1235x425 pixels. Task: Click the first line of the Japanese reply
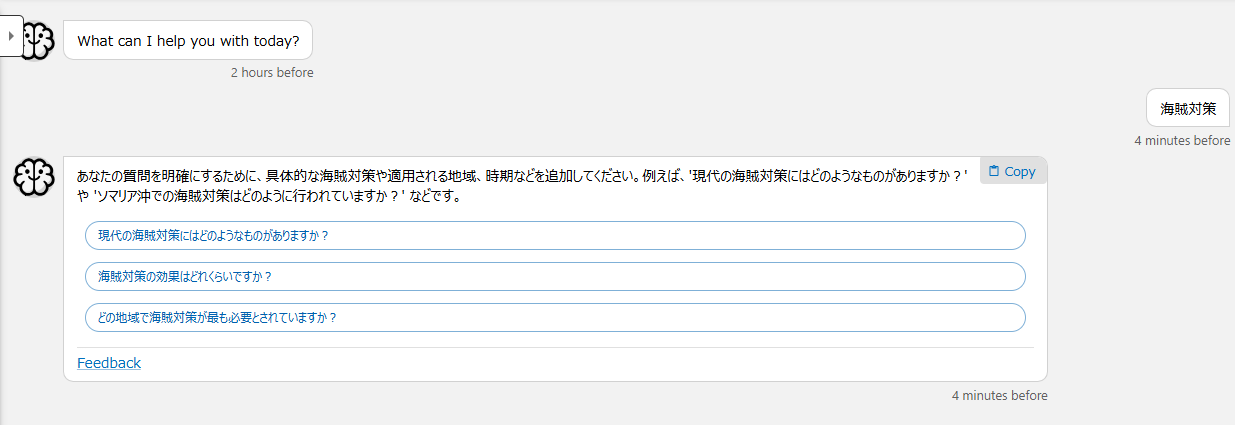click(x=400, y=174)
